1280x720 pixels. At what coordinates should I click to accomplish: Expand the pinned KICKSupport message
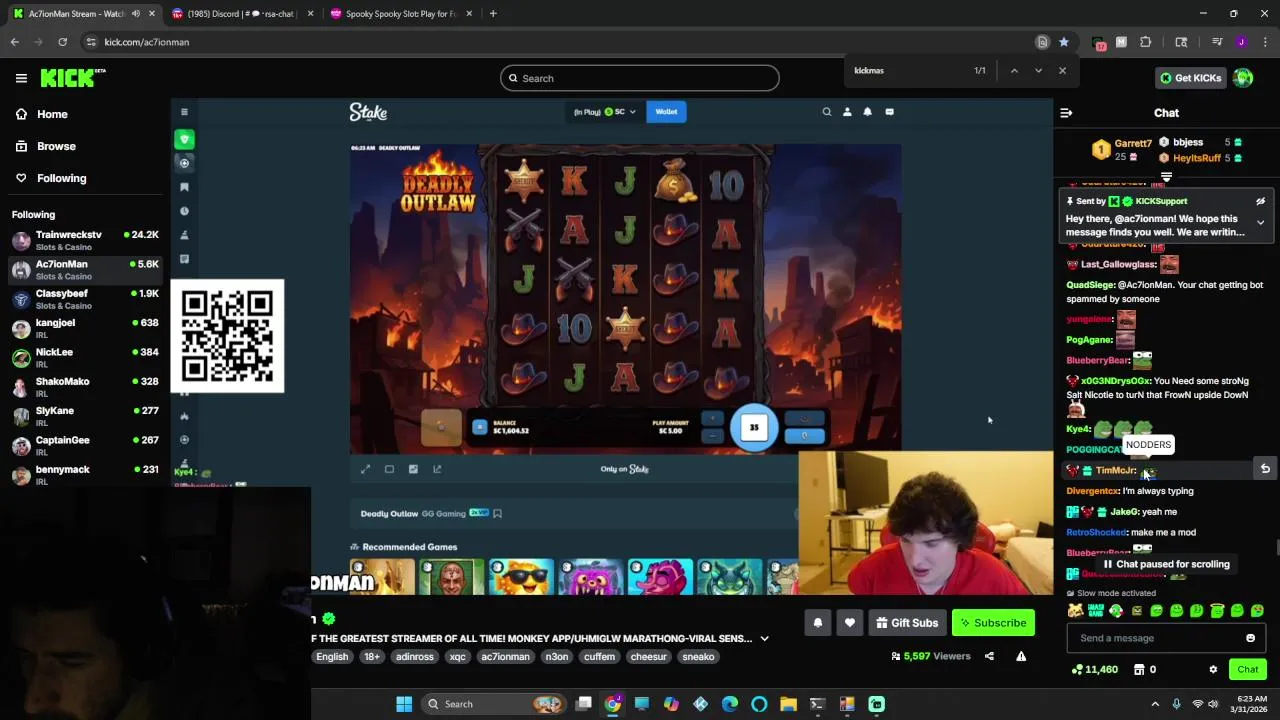(1260, 223)
